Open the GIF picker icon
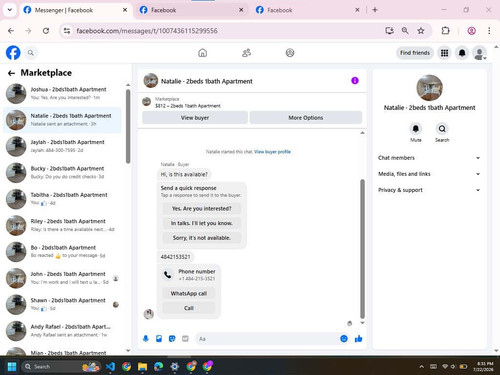Viewport: 500px width, 375px height. [185, 339]
